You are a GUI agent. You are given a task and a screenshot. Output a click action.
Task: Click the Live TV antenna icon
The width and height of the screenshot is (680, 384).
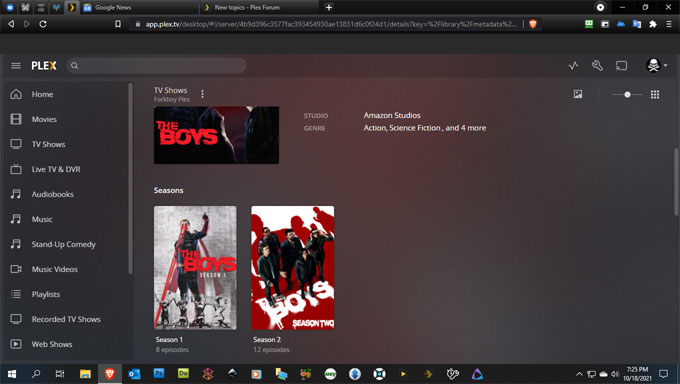tap(16, 169)
